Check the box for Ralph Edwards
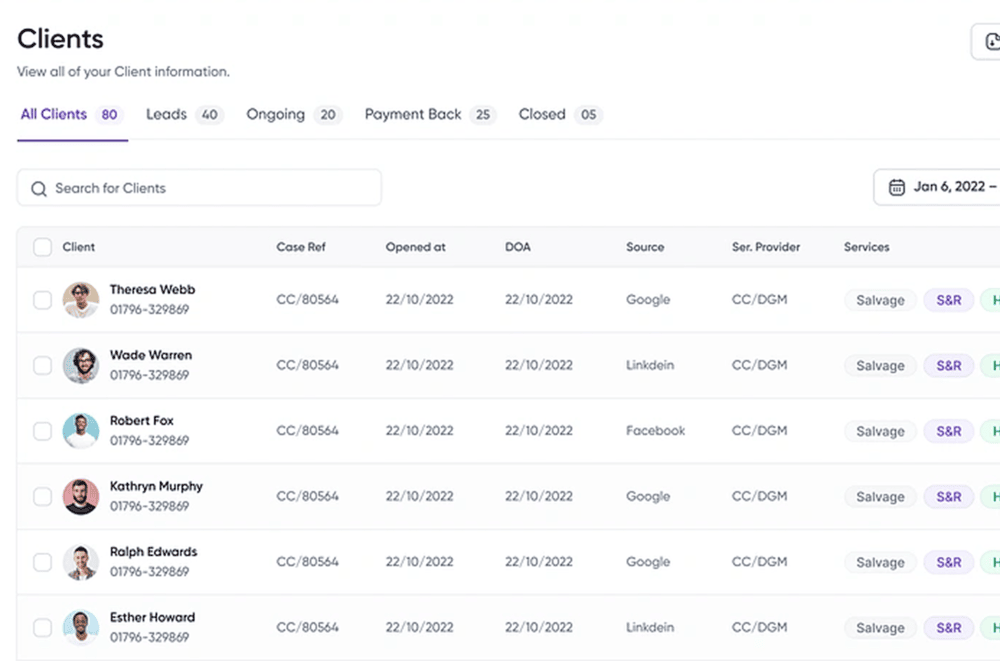This screenshot has width=1000, height=661. click(x=43, y=562)
